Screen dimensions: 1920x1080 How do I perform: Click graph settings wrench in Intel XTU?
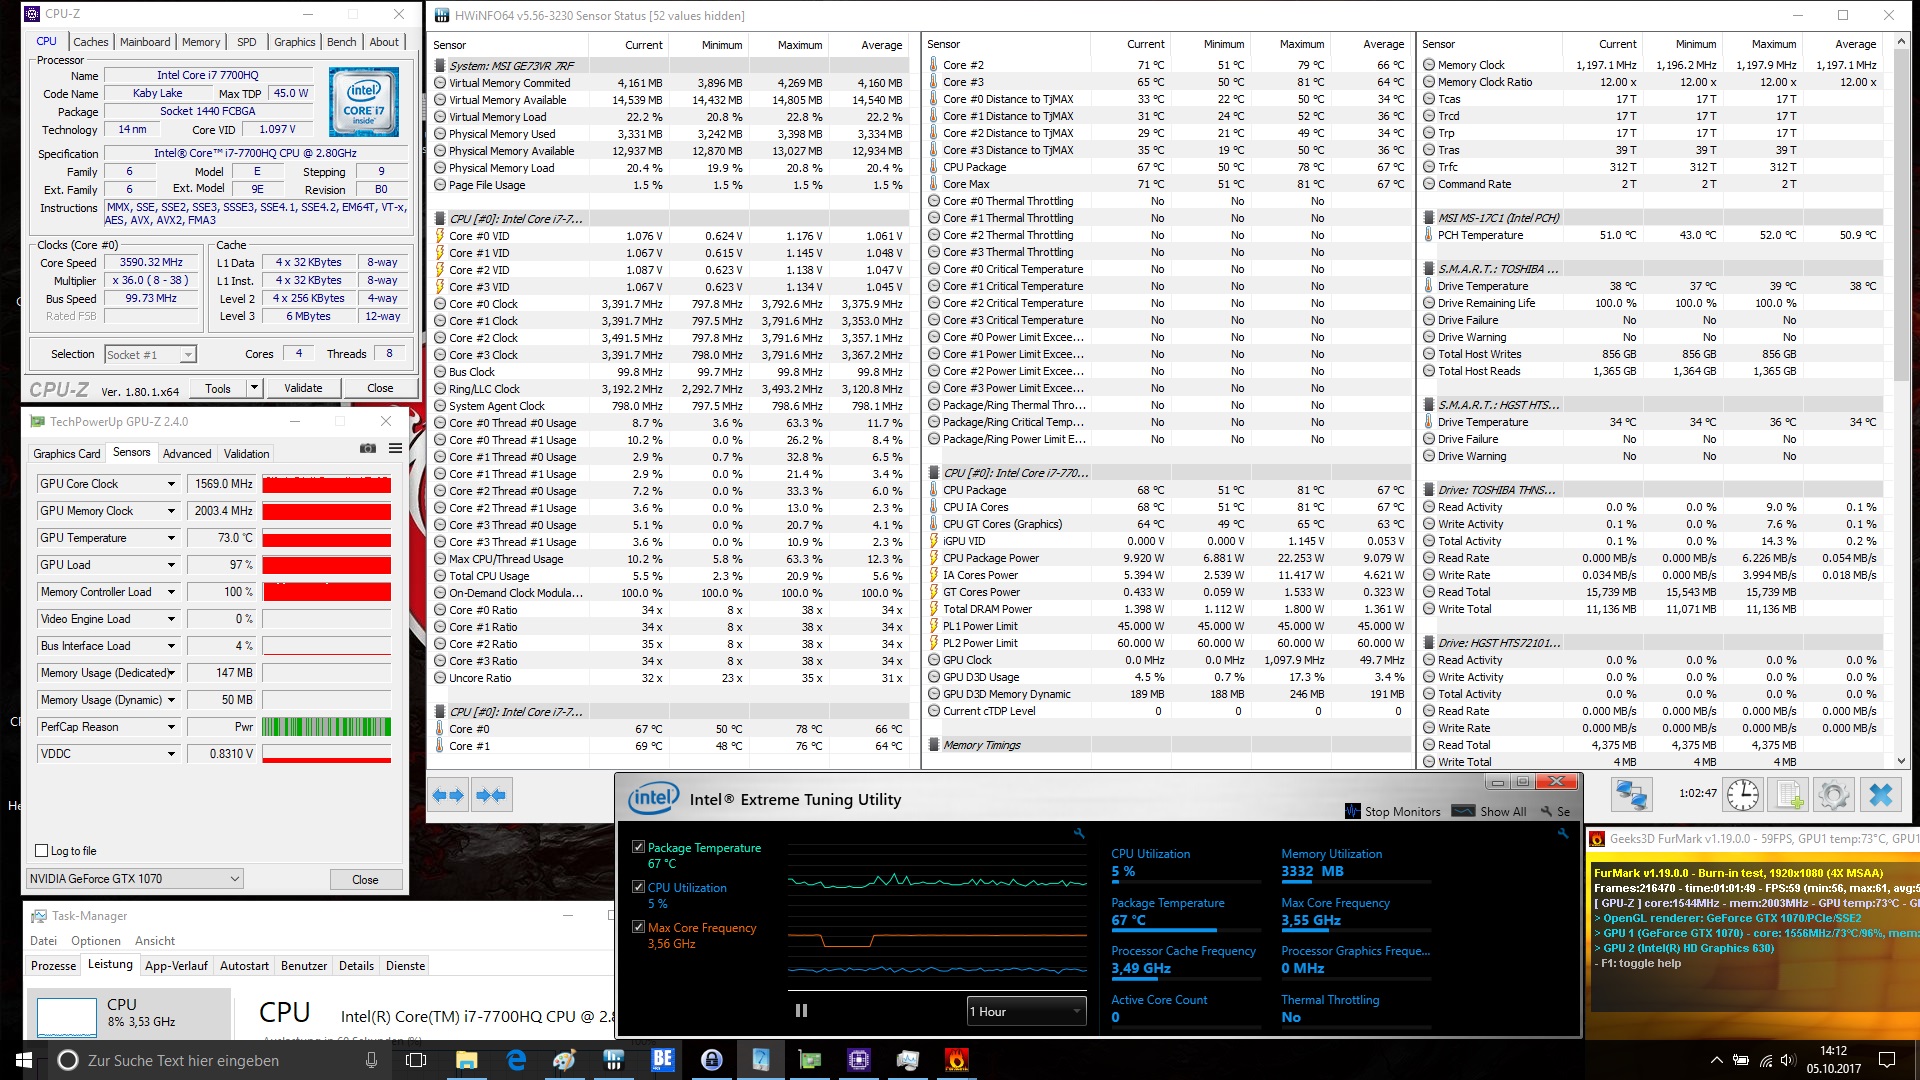pos(1079,833)
